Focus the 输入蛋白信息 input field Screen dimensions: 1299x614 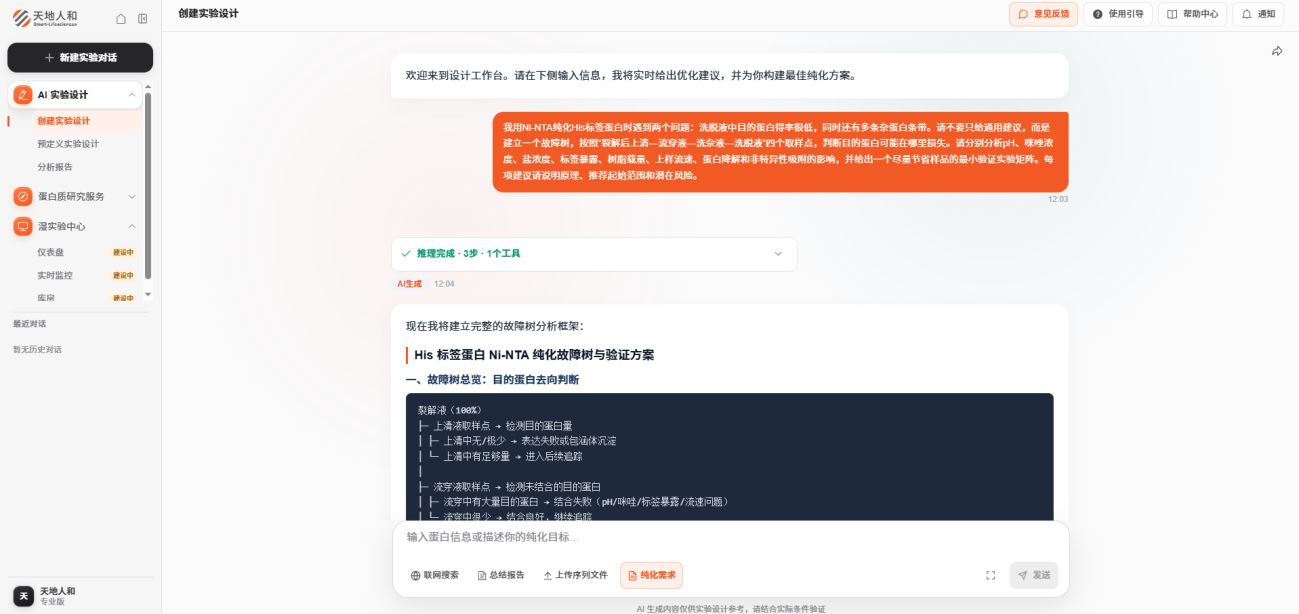729,537
